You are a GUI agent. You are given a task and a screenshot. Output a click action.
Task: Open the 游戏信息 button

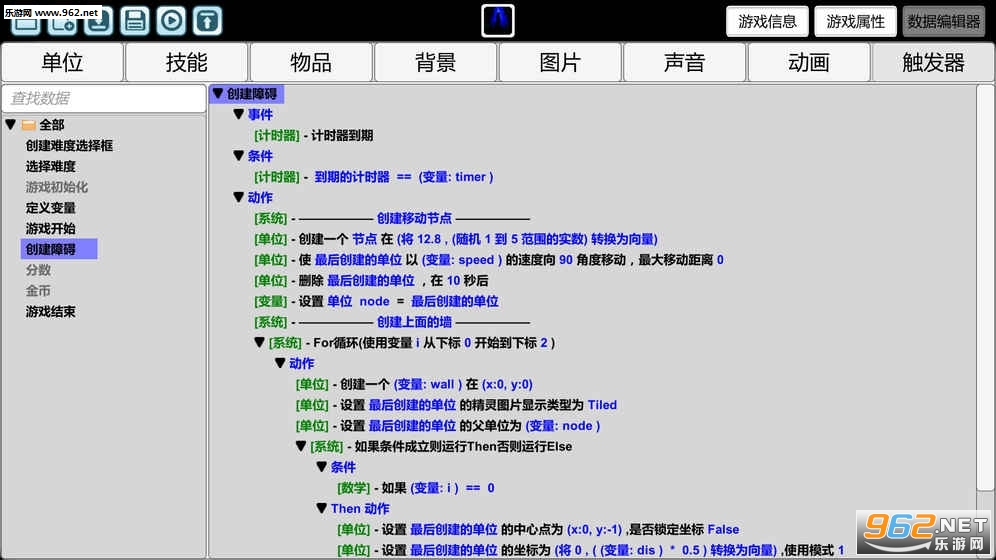click(x=767, y=21)
